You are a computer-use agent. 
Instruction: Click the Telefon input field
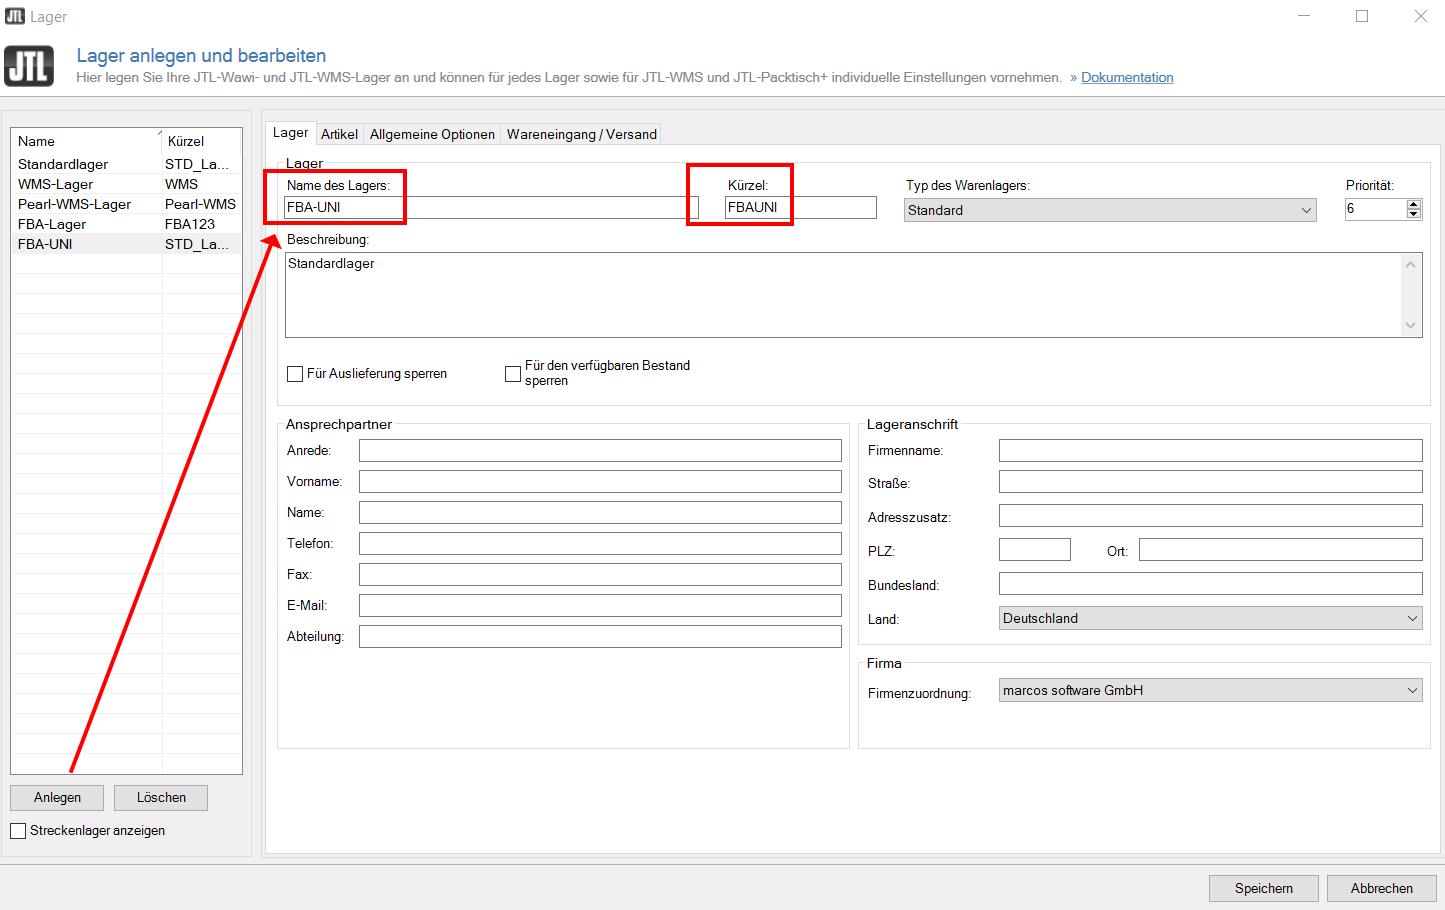click(600, 543)
